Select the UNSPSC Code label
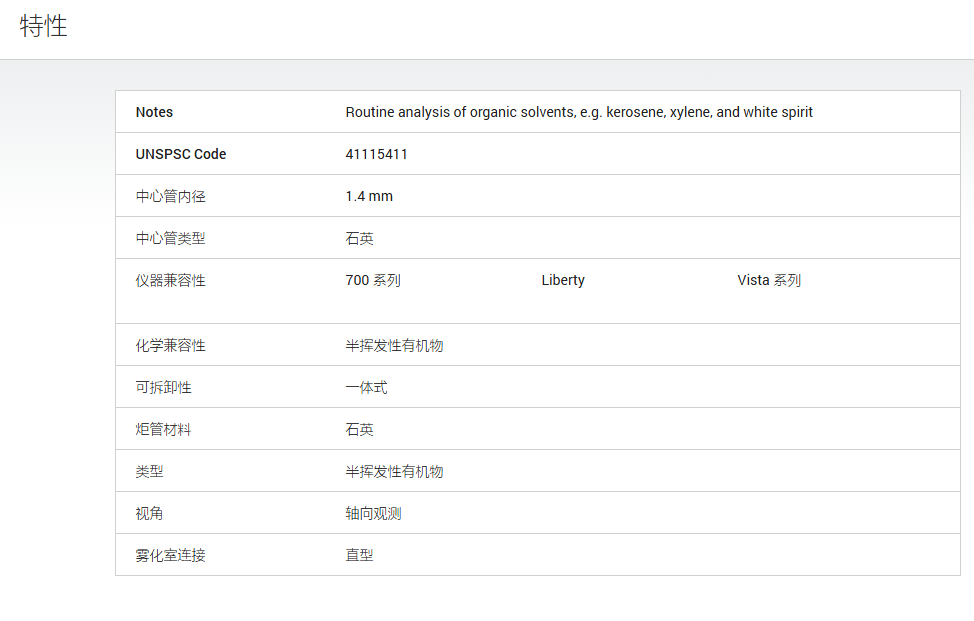The height and width of the screenshot is (621, 974). tap(181, 154)
